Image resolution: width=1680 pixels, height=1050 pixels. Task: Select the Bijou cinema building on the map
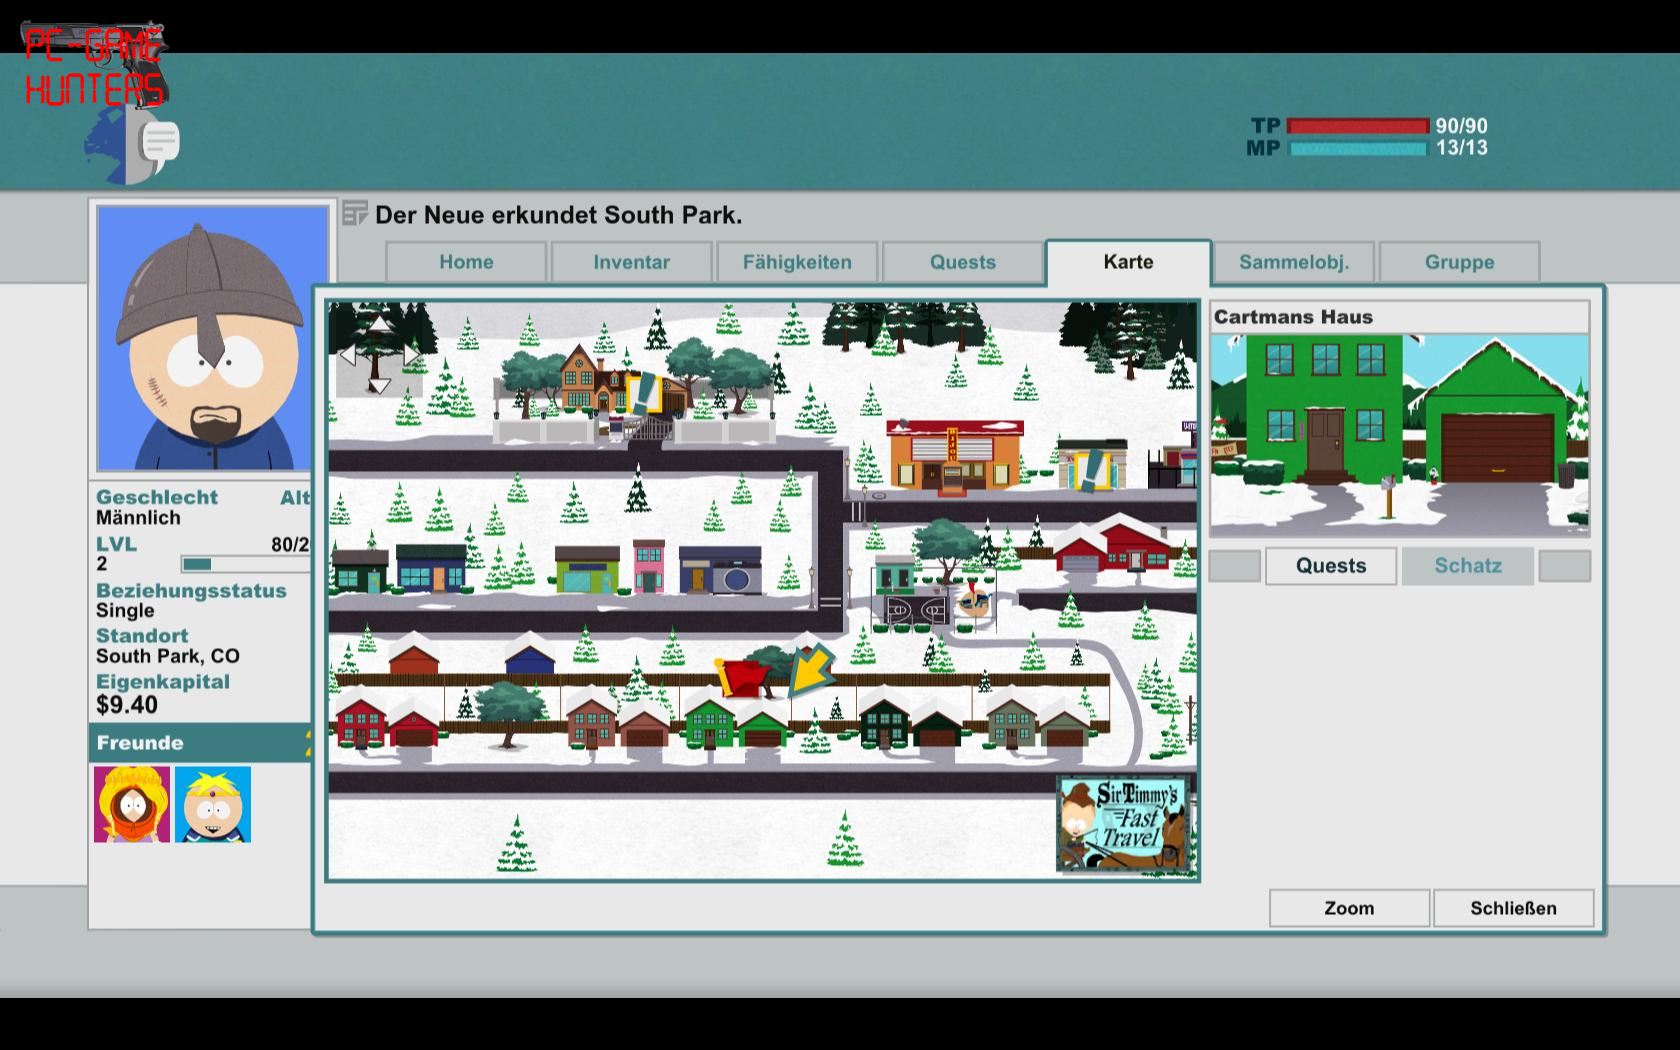(x=955, y=458)
